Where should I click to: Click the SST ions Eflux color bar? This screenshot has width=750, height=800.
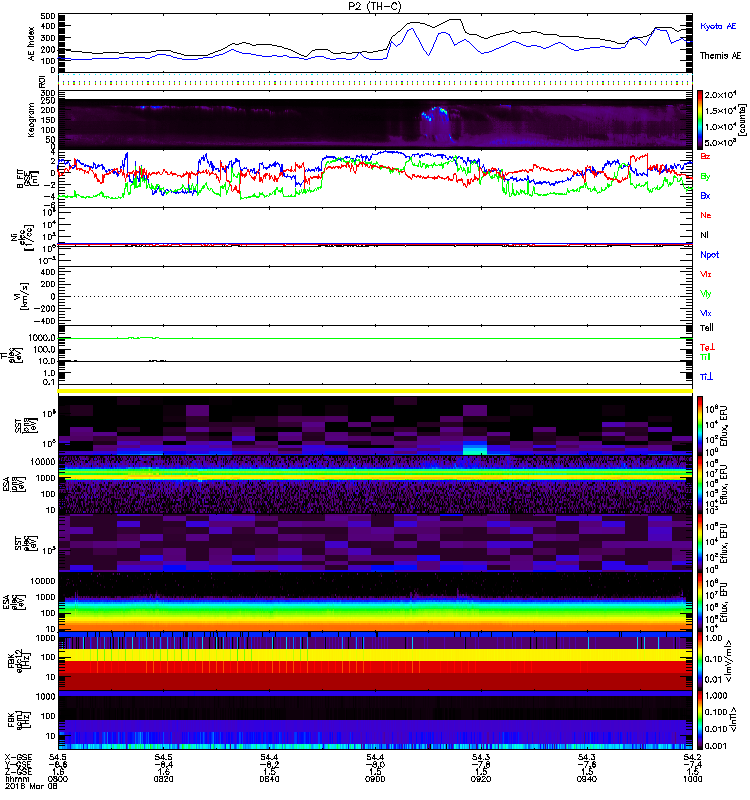700,426
